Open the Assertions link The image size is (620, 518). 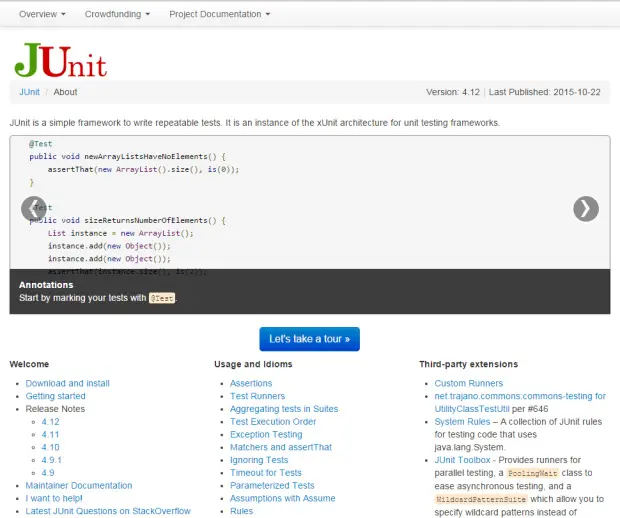coord(251,383)
